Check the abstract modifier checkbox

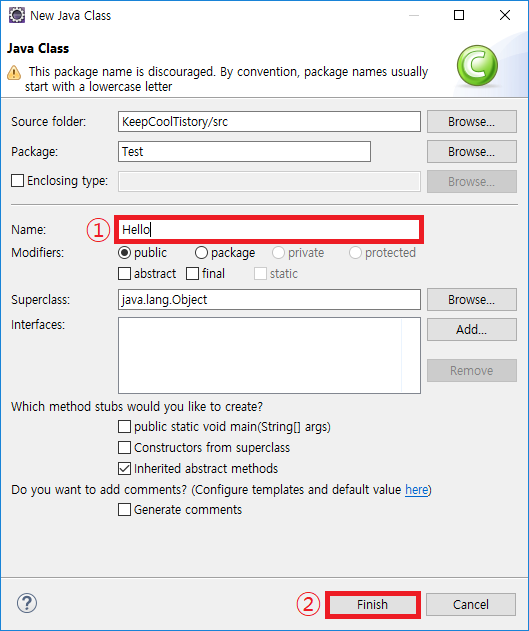coord(124,274)
